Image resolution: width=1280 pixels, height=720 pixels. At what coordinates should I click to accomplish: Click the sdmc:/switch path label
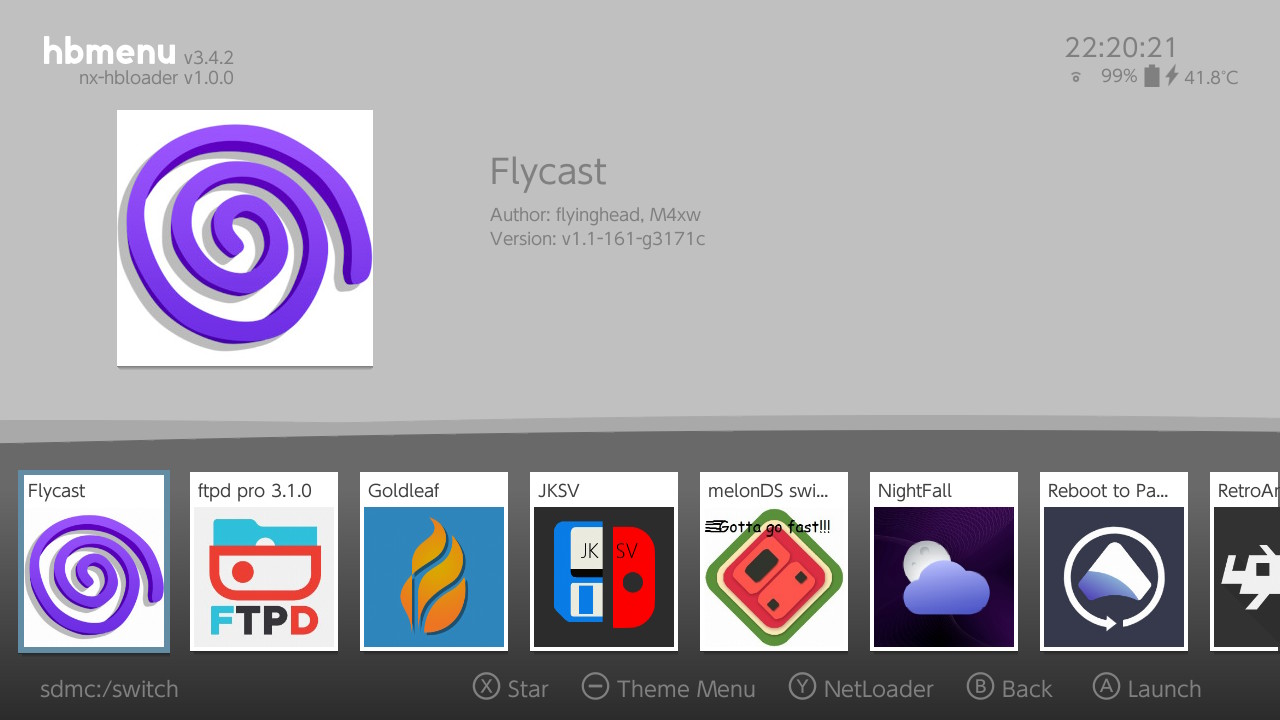click(x=108, y=689)
